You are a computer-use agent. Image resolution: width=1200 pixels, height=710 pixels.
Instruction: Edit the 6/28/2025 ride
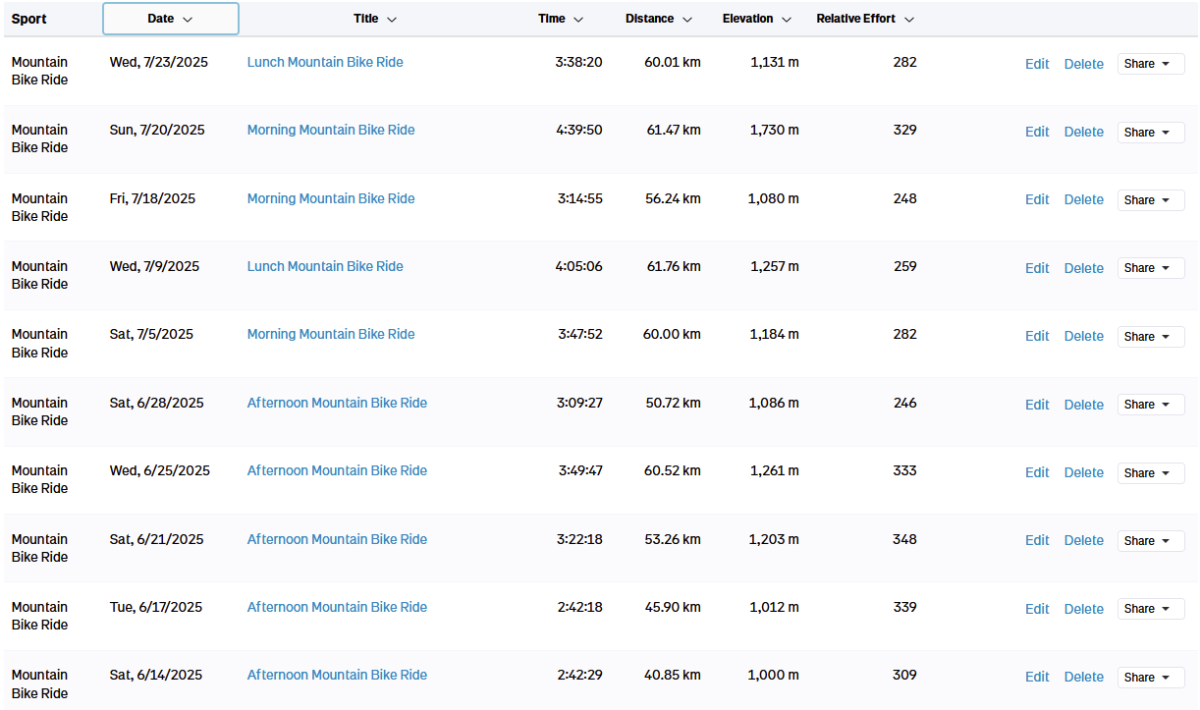[1037, 405]
